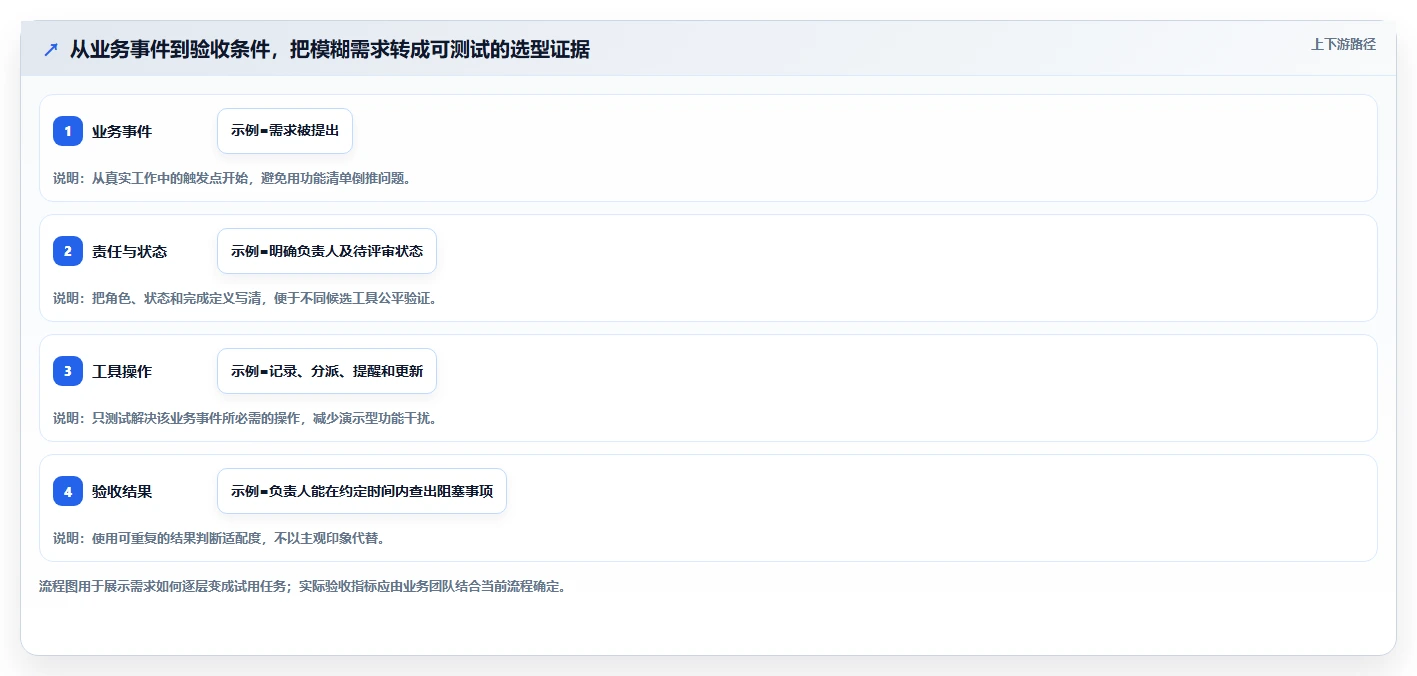1417x676 pixels.
Task: Click the footer caption starting 流程图用于展示需求
Action: pyautogui.click(x=303, y=586)
